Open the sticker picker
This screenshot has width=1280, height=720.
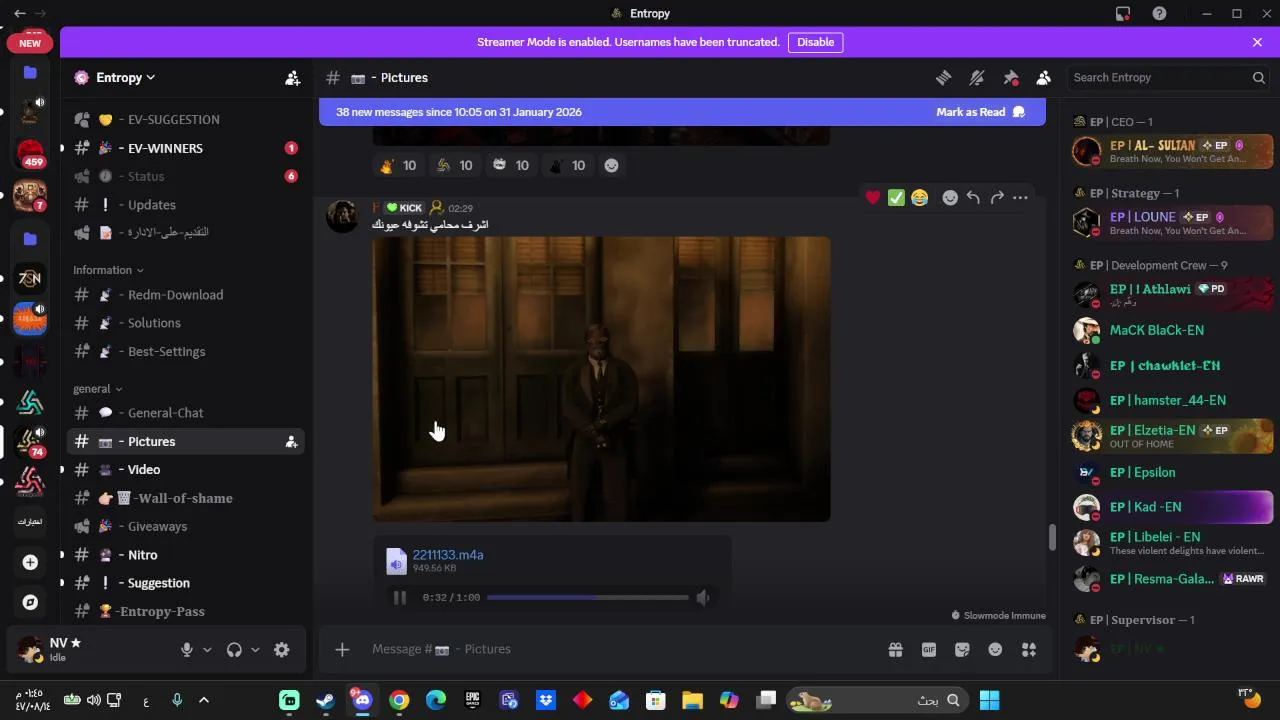[962, 650]
